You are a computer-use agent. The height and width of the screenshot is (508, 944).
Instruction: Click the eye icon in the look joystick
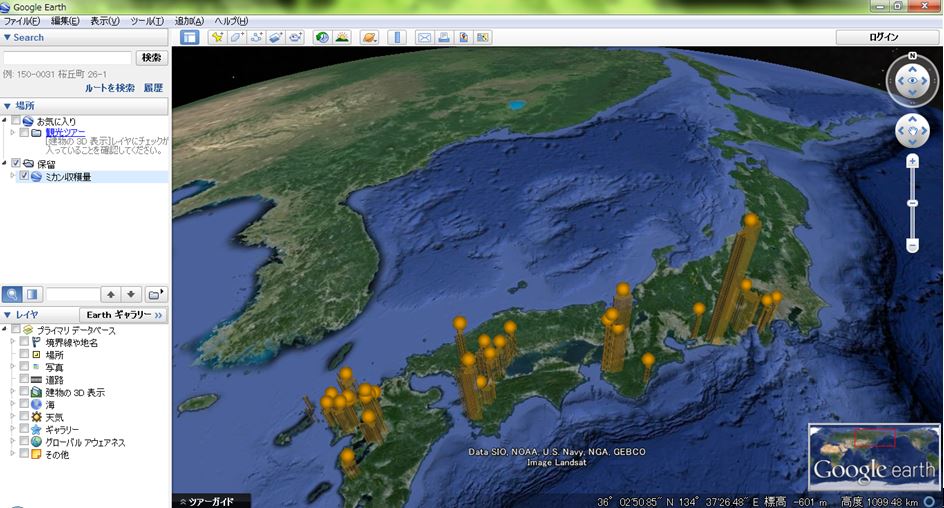point(913,81)
